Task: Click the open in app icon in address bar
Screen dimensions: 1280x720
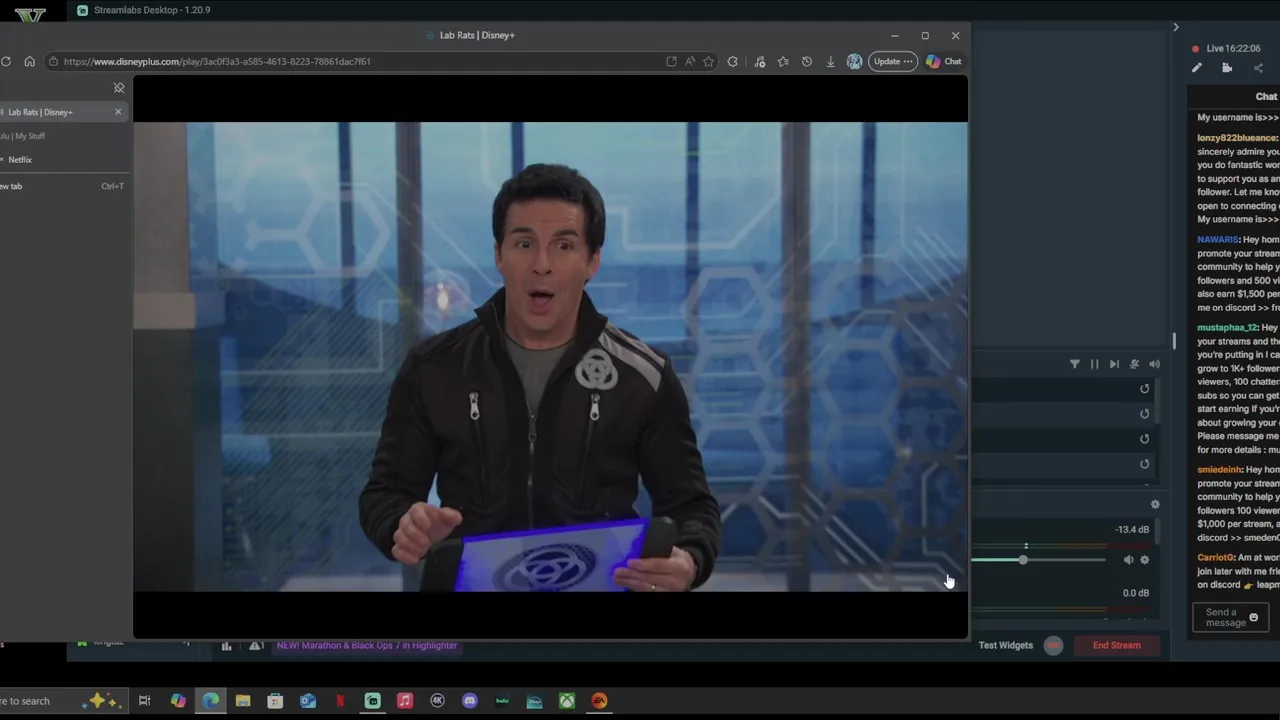Action: pyautogui.click(x=671, y=61)
